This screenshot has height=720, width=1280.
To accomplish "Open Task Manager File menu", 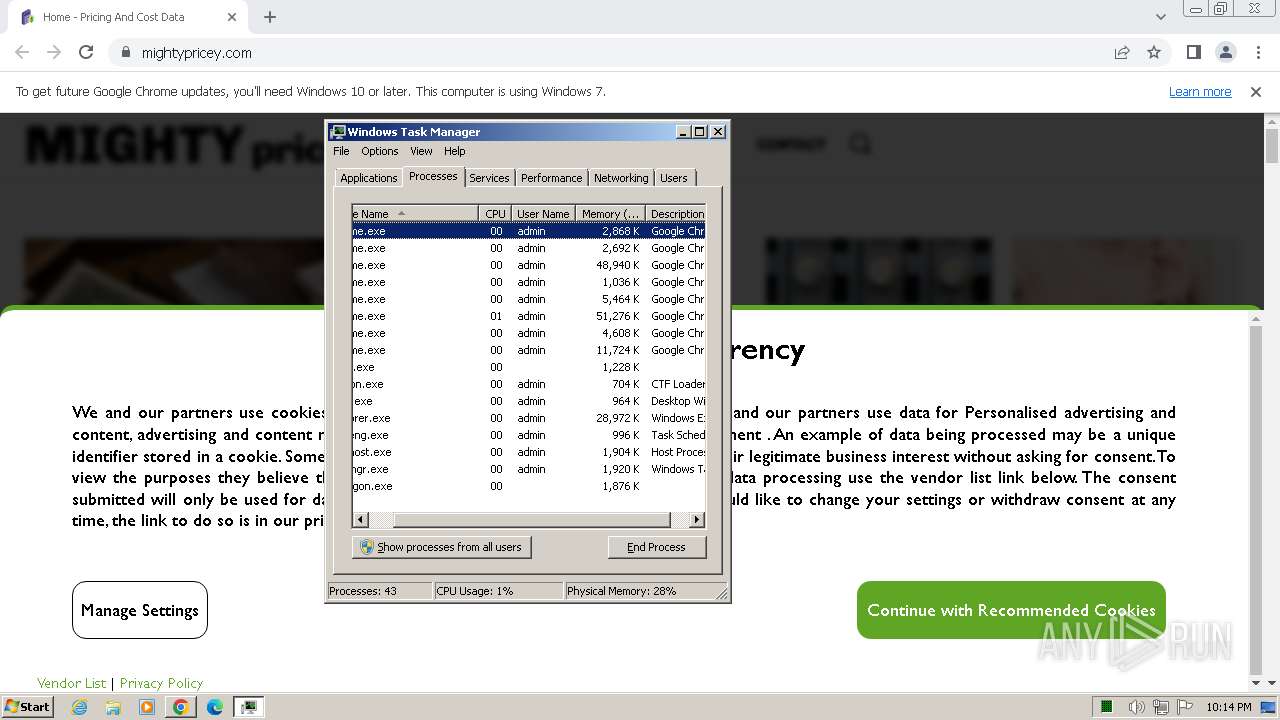I will pyautogui.click(x=341, y=151).
